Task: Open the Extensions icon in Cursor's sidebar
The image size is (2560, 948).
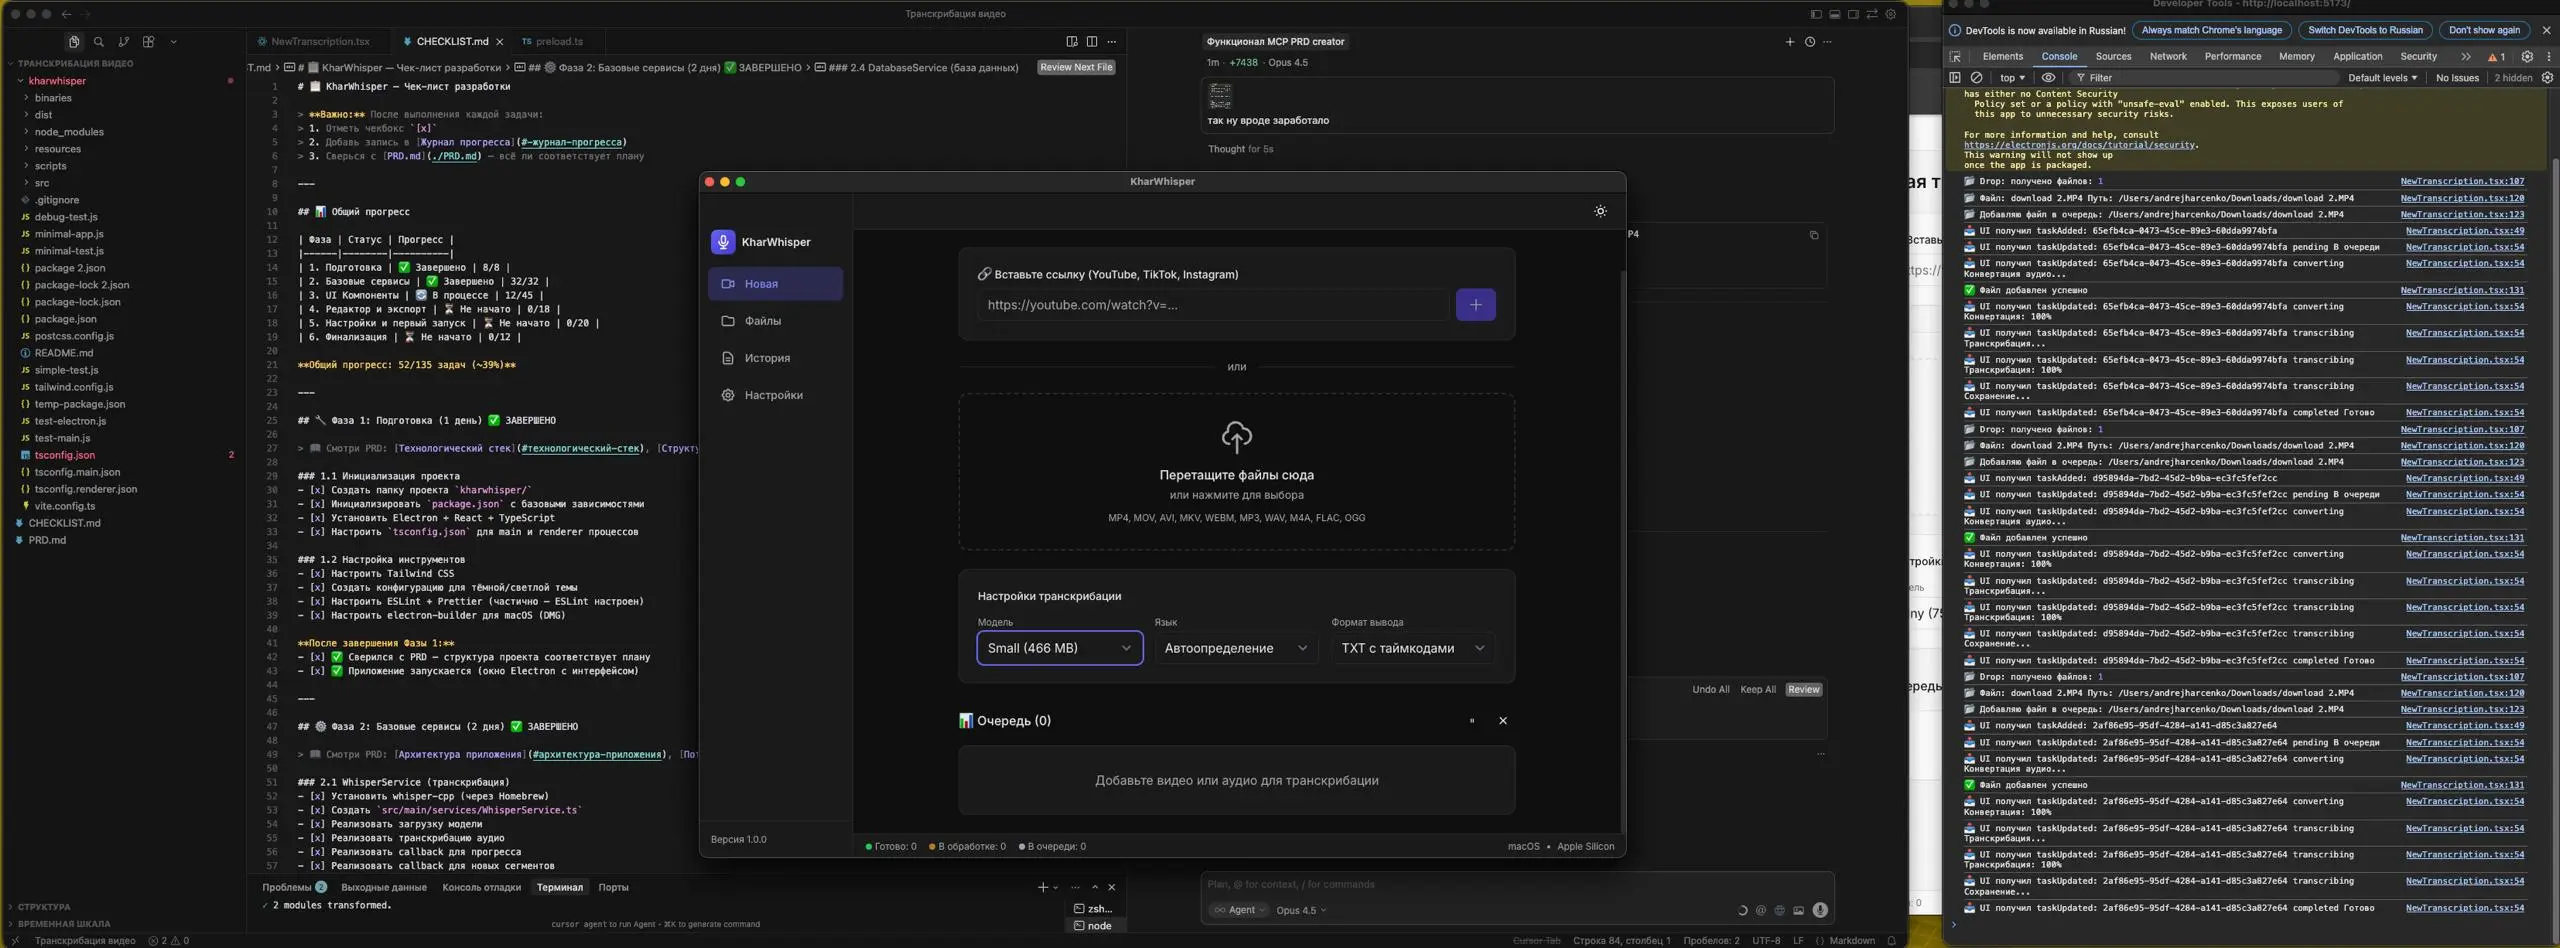Action: [x=149, y=42]
